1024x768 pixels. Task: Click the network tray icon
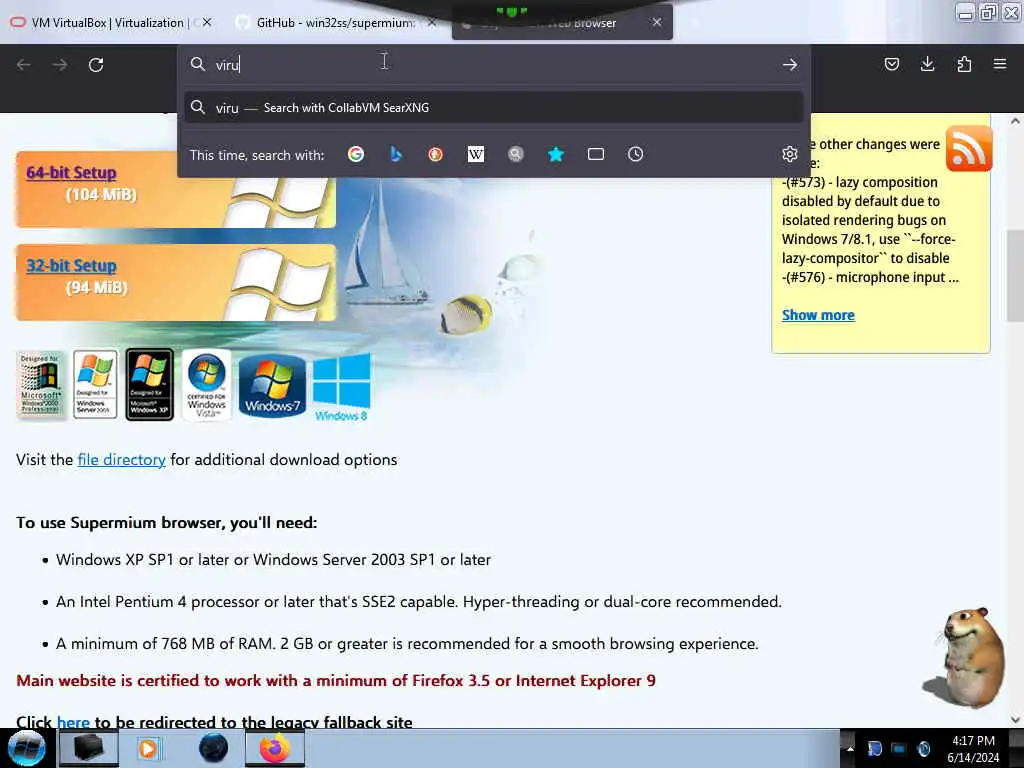899,749
